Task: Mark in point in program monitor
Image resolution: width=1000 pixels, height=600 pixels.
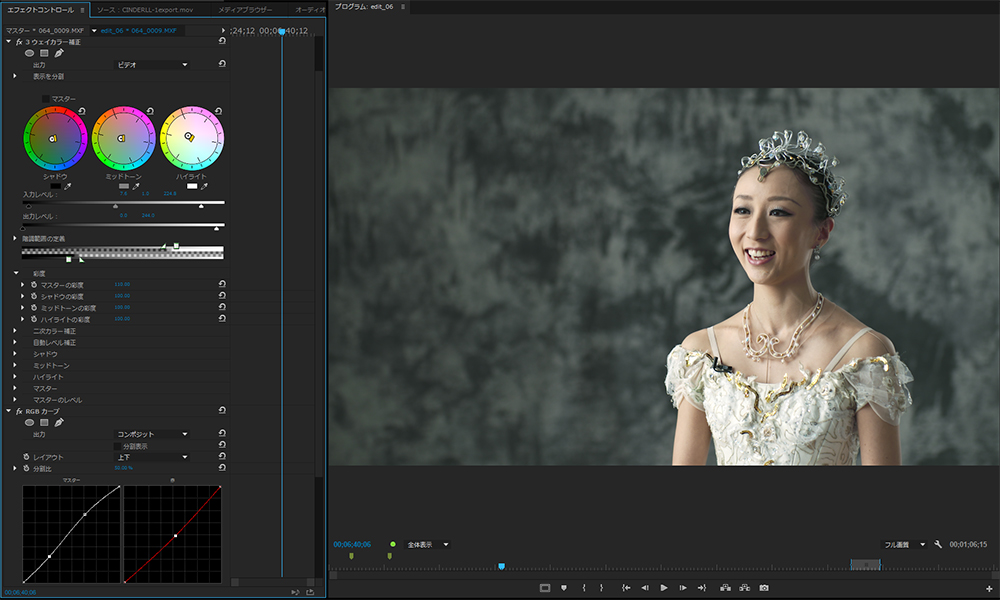Action: pos(584,587)
